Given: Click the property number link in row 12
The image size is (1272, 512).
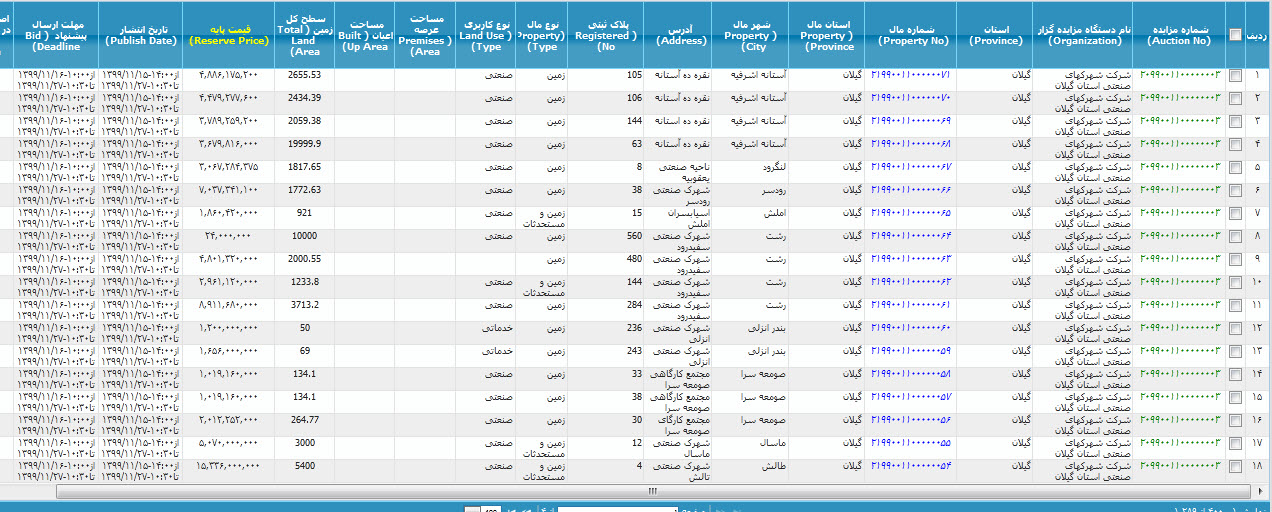Looking at the screenshot, I should point(910,328).
